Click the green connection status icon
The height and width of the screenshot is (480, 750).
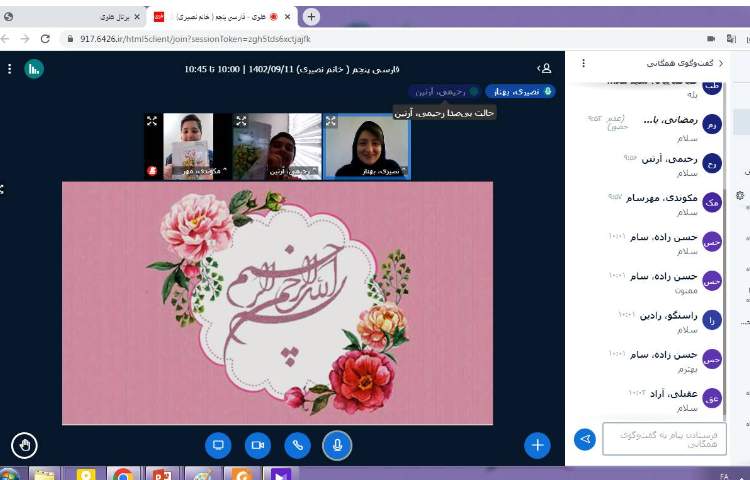click(34, 68)
